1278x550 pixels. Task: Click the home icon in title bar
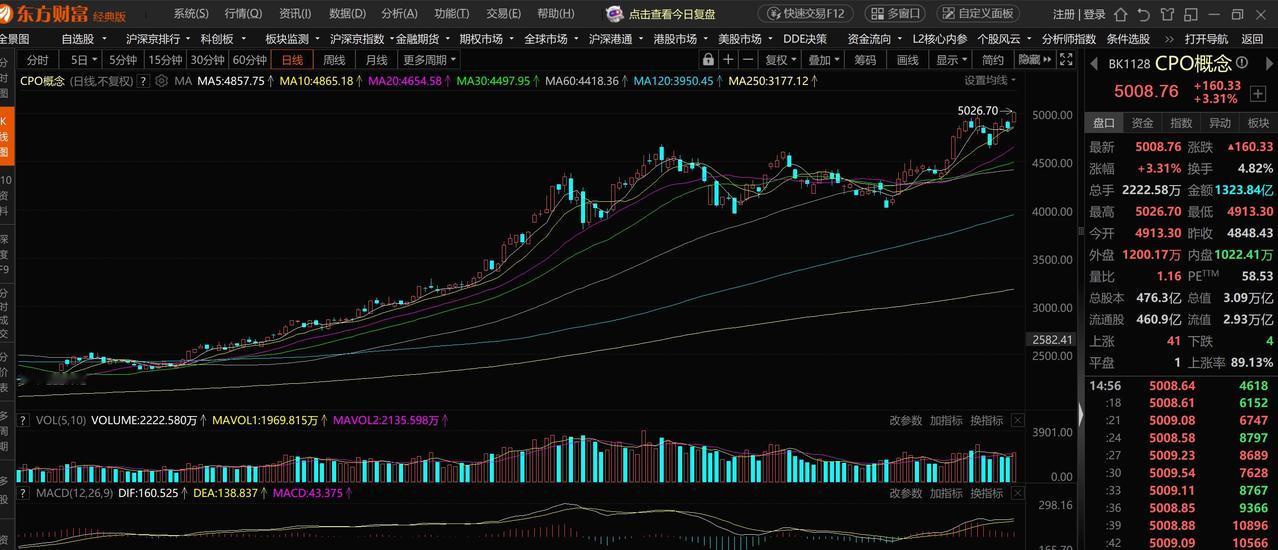[1120, 14]
